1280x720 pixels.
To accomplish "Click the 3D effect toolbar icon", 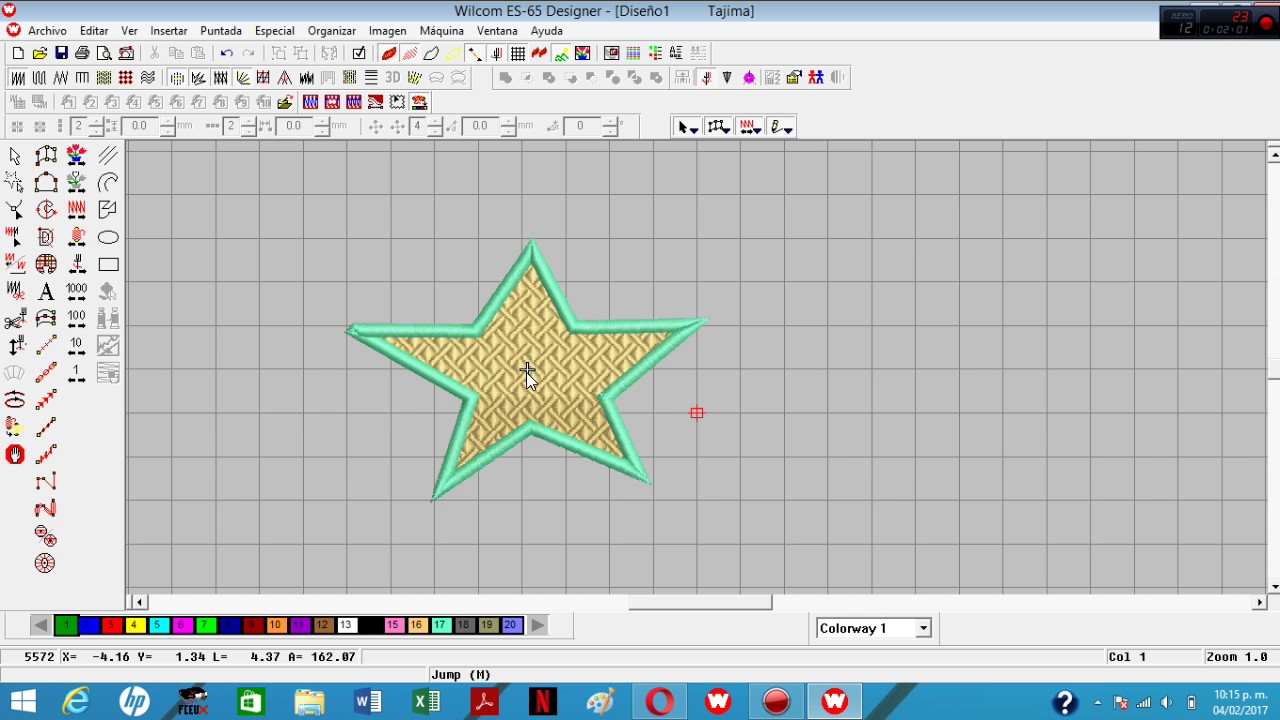I will [x=393, y=77].
